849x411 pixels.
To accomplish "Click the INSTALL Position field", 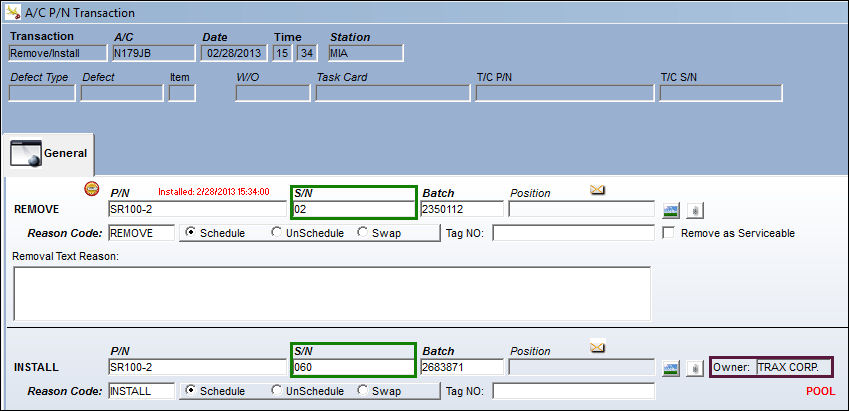I will 582,367.
